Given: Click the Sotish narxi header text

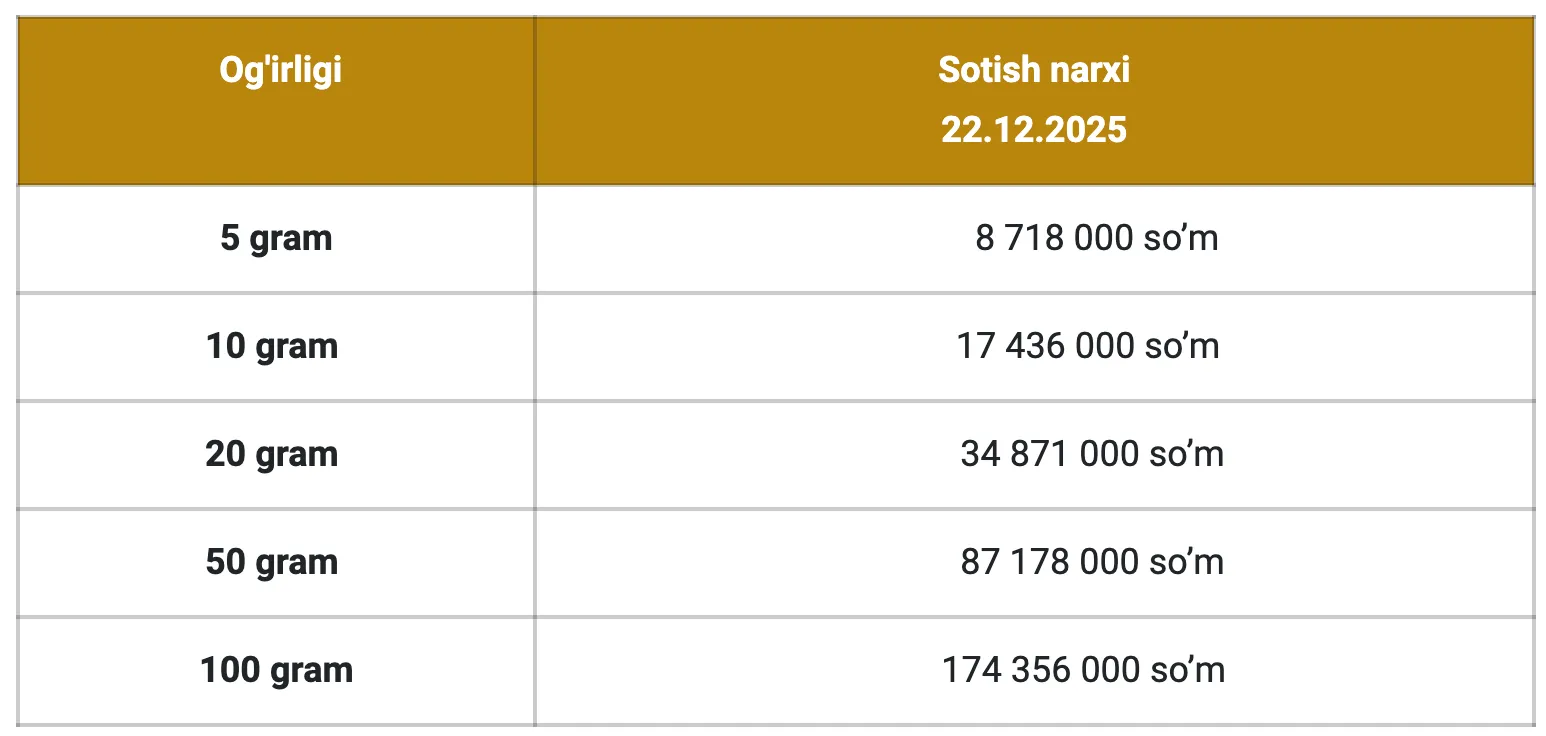Looking at the screenshot, I should click(x=1033, y=70).
